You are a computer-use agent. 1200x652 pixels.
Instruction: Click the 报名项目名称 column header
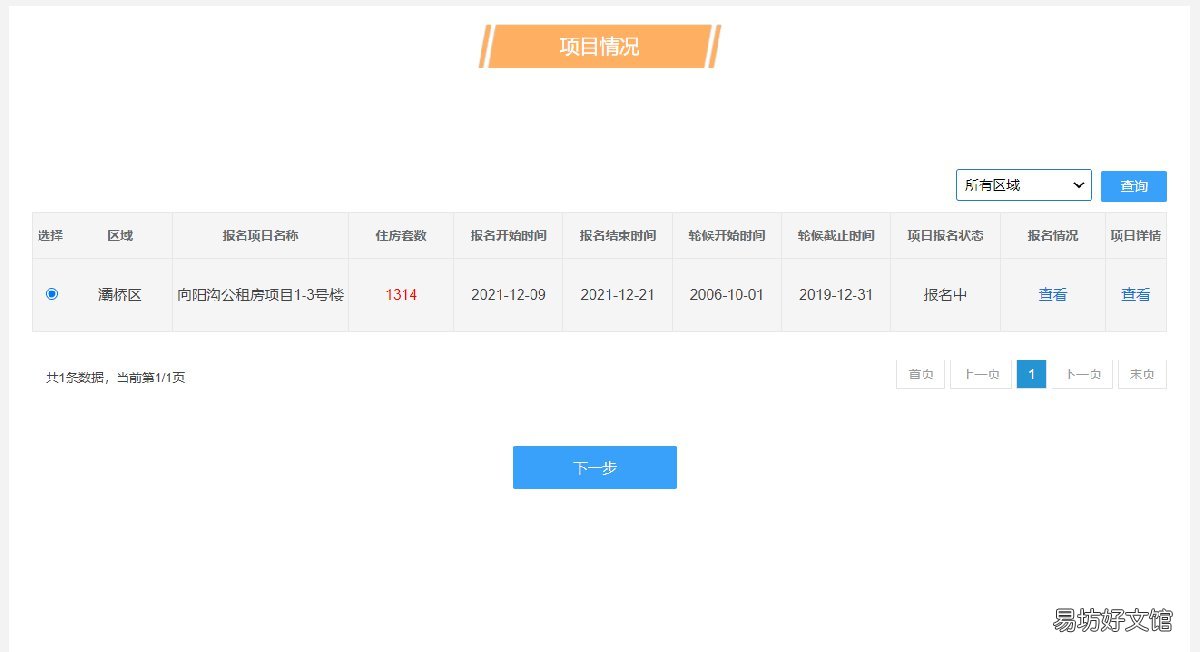pyautogui.click(x=260, y=236)
